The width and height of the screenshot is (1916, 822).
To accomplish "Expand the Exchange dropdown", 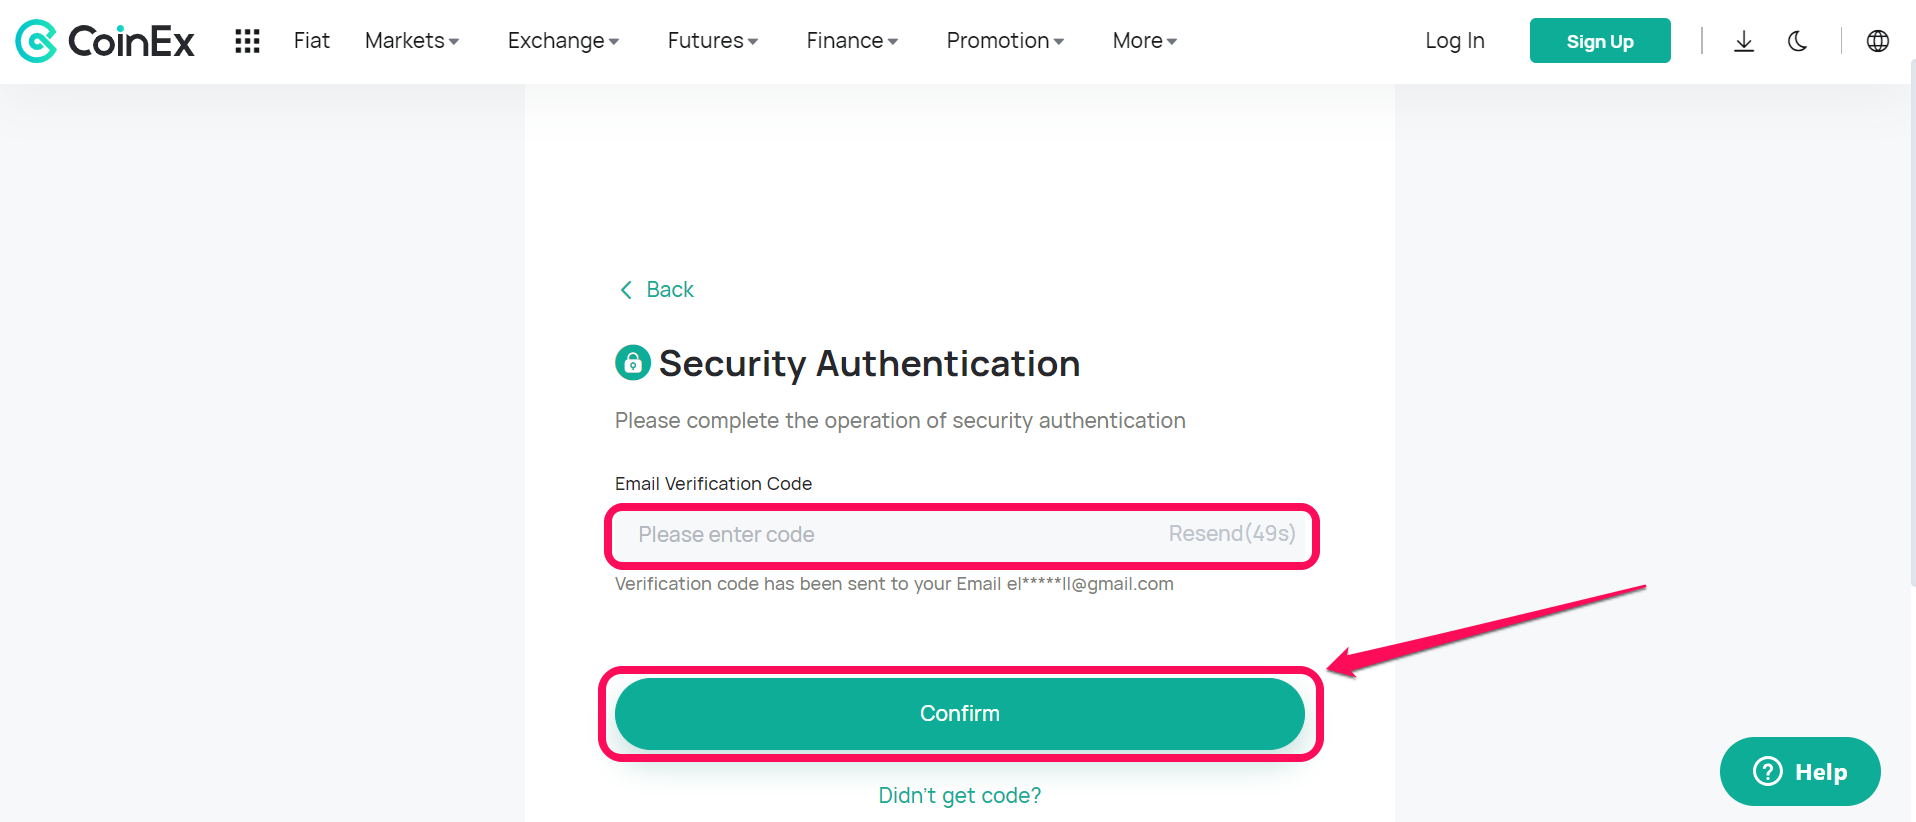I will click(563, 41).
